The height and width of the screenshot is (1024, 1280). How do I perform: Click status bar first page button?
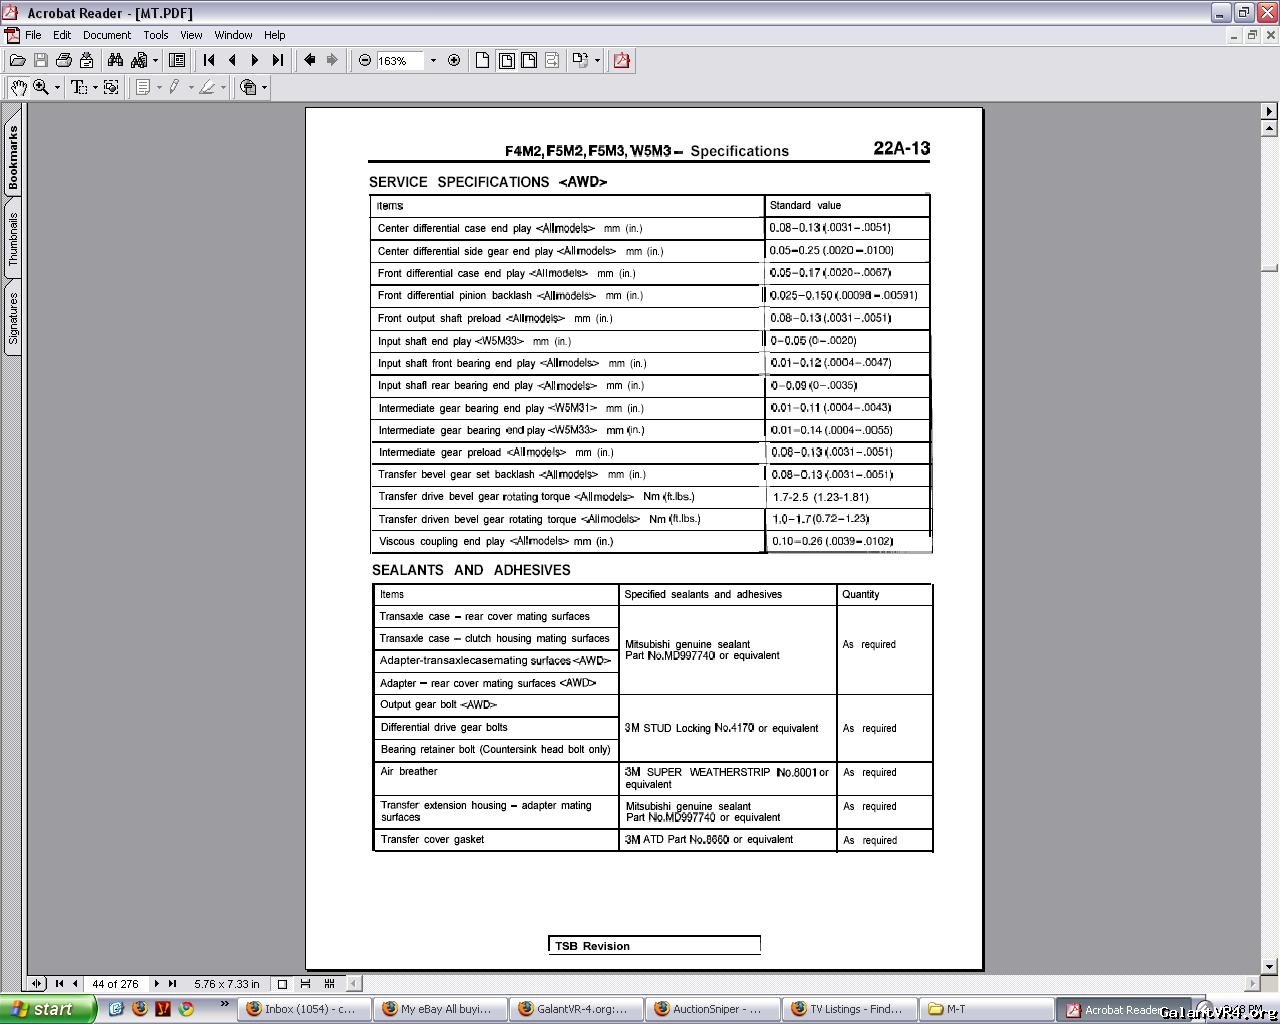(x=59, y=984)
